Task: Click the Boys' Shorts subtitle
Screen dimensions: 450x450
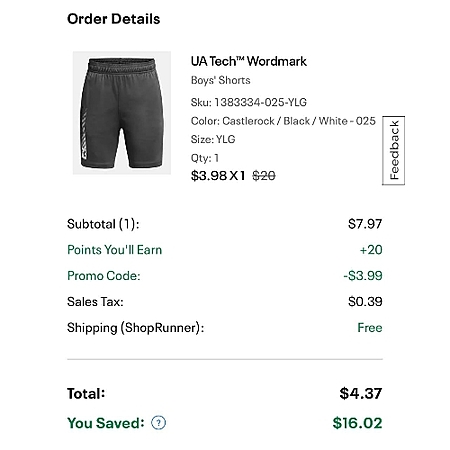Action: tap(220, 80)
